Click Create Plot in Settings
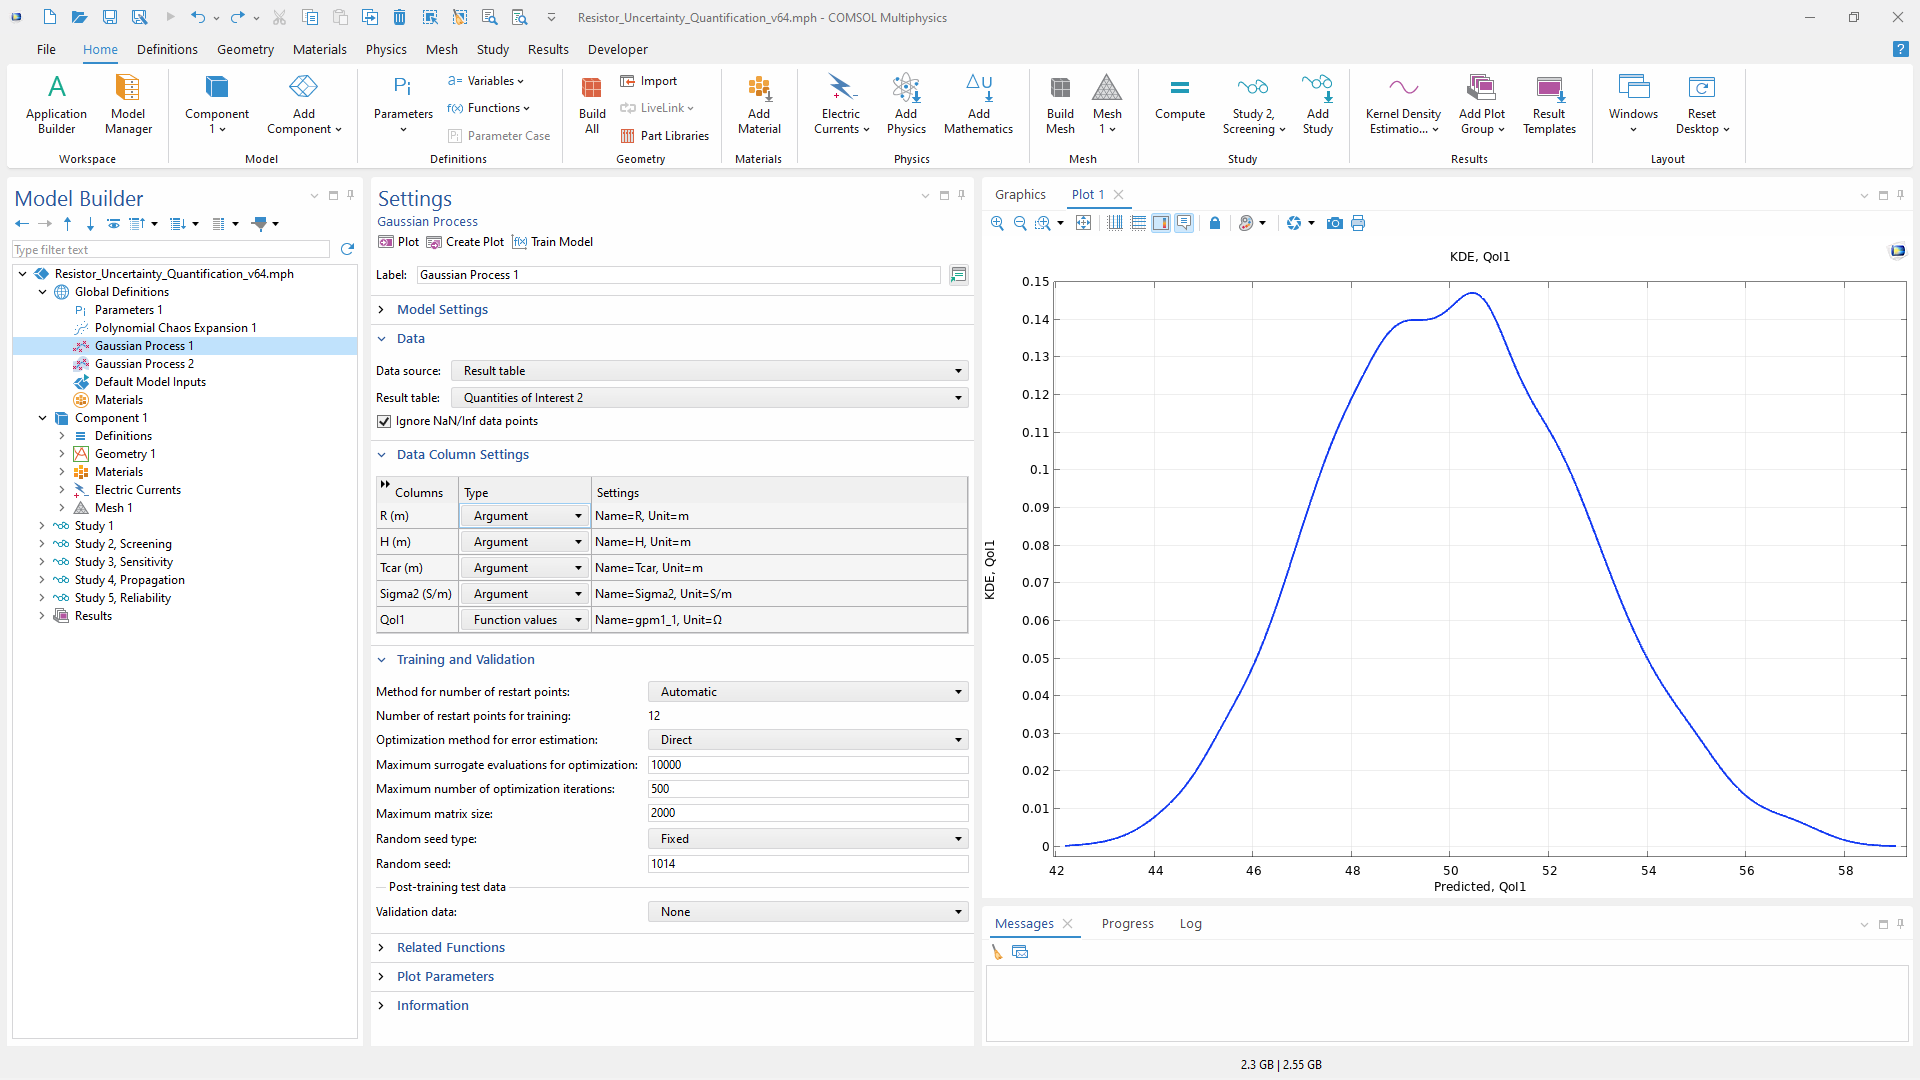 tap(465, 242)
